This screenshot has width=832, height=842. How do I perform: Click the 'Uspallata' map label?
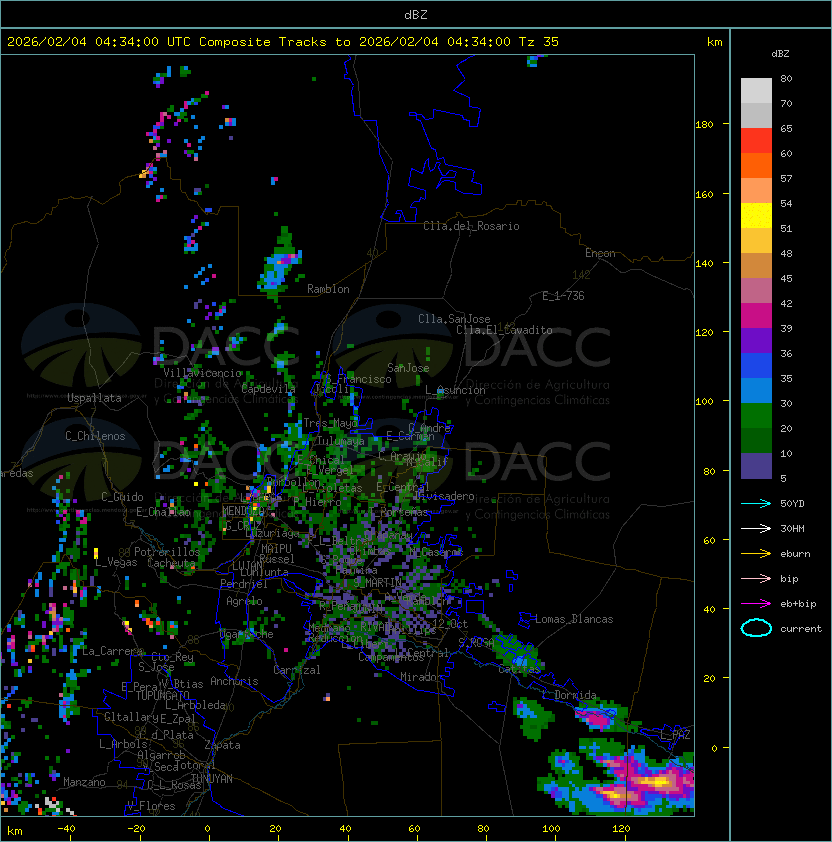(94, 398)
